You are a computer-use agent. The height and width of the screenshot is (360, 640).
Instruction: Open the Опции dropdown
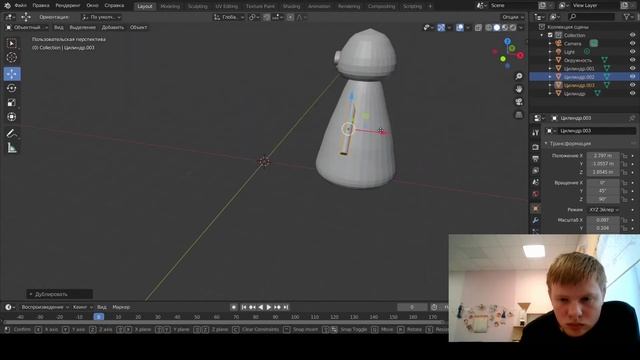point(513,17)
